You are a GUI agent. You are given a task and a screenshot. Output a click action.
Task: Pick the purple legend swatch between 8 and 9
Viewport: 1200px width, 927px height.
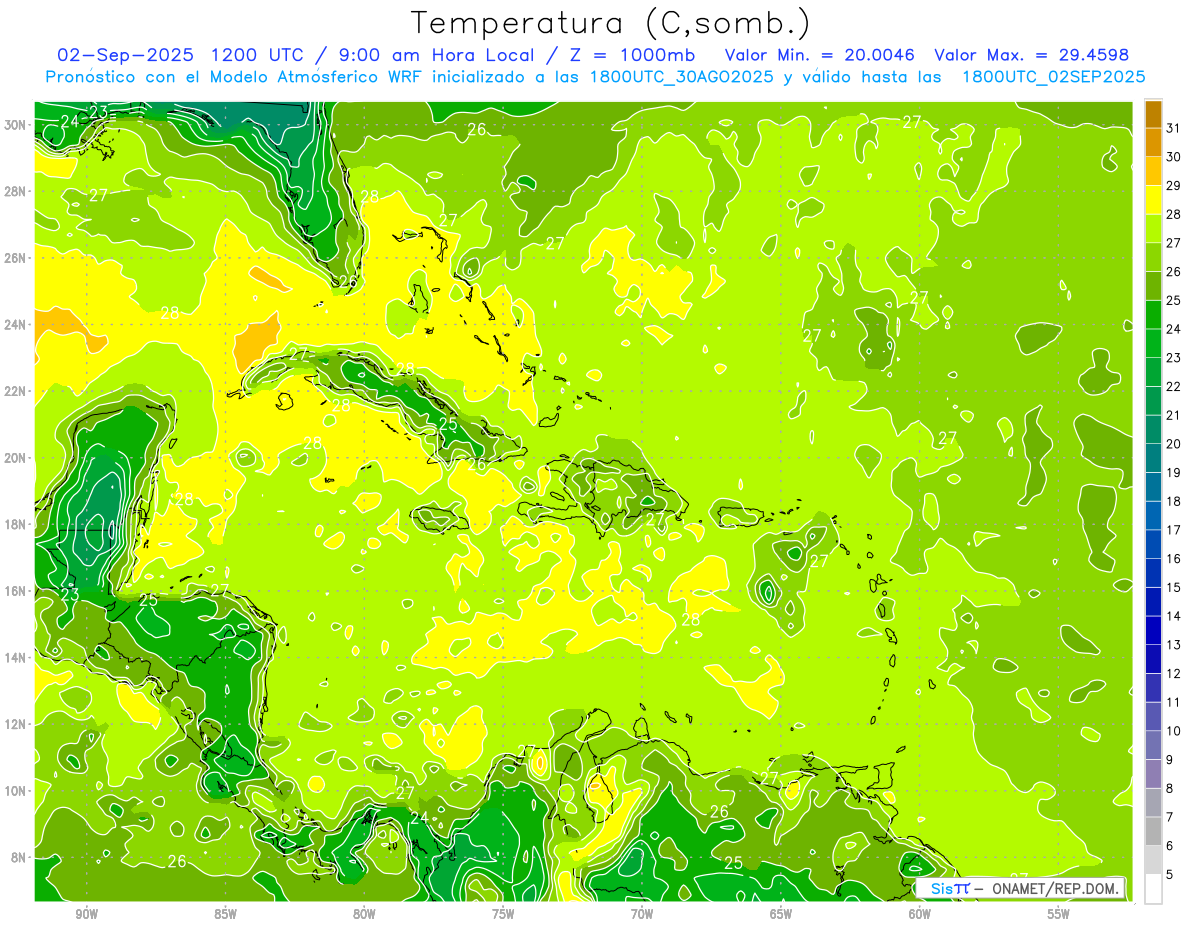tap(1153, 774)
